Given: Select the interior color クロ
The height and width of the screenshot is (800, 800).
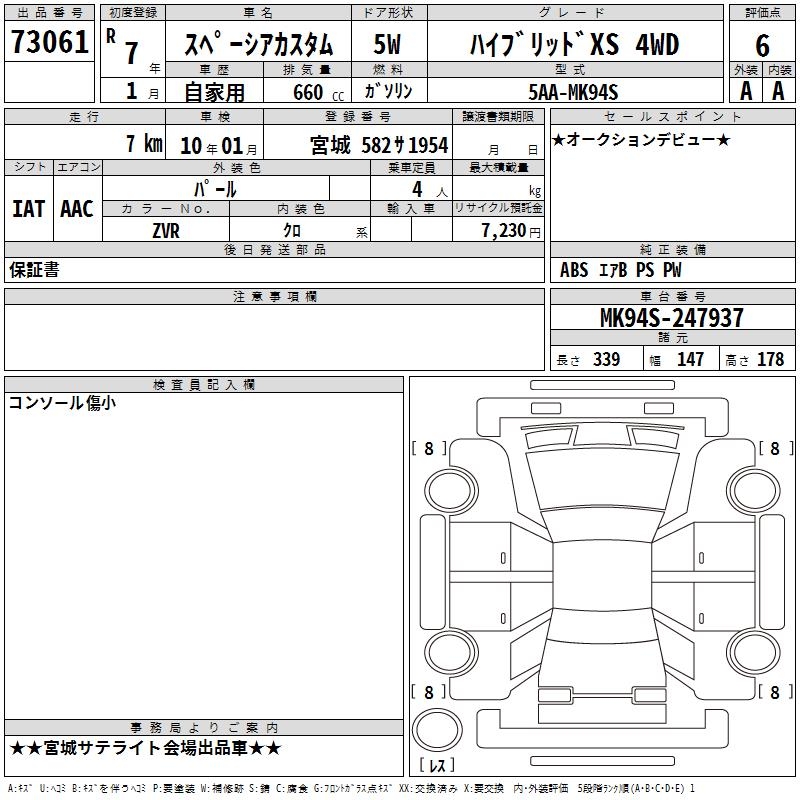Looking at the screenshot, I should 292,231.
